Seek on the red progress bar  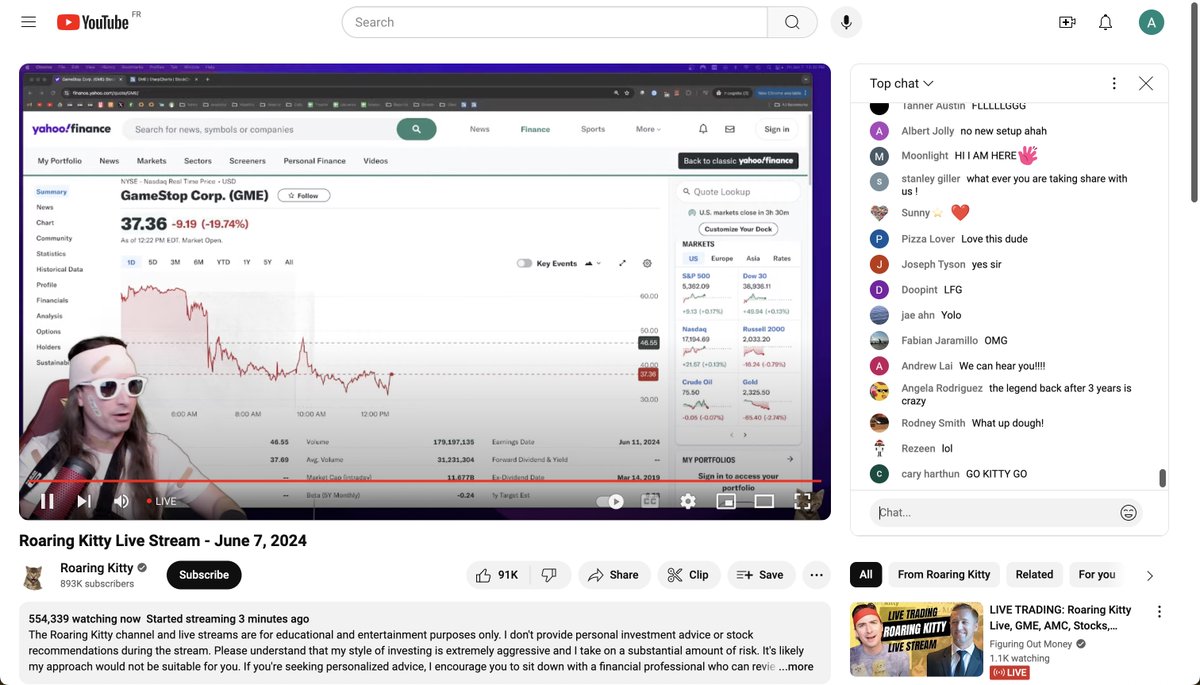click(x=420, y=481)
